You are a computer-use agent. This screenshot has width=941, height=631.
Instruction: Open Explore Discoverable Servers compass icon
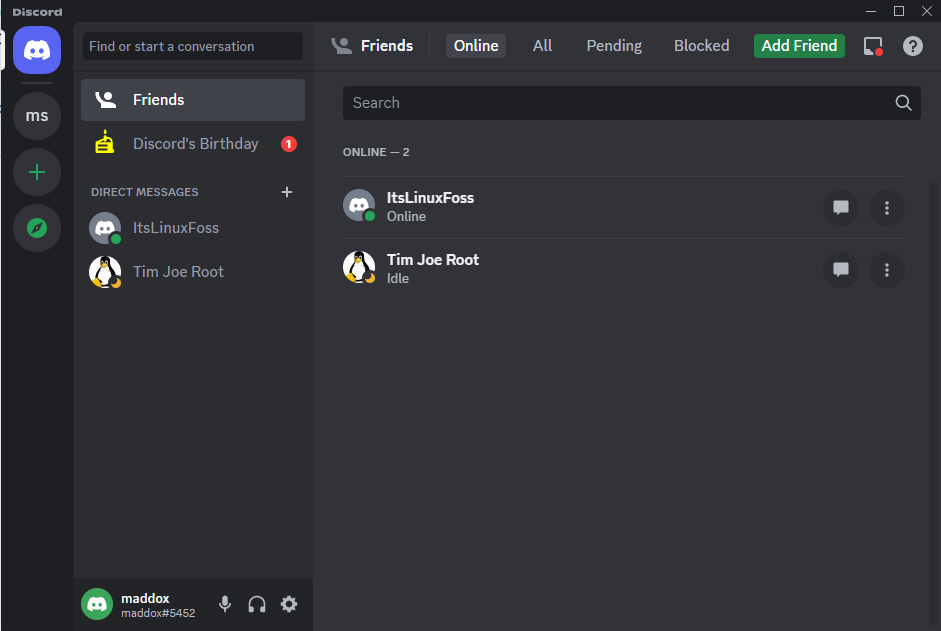tap(37, 228)
